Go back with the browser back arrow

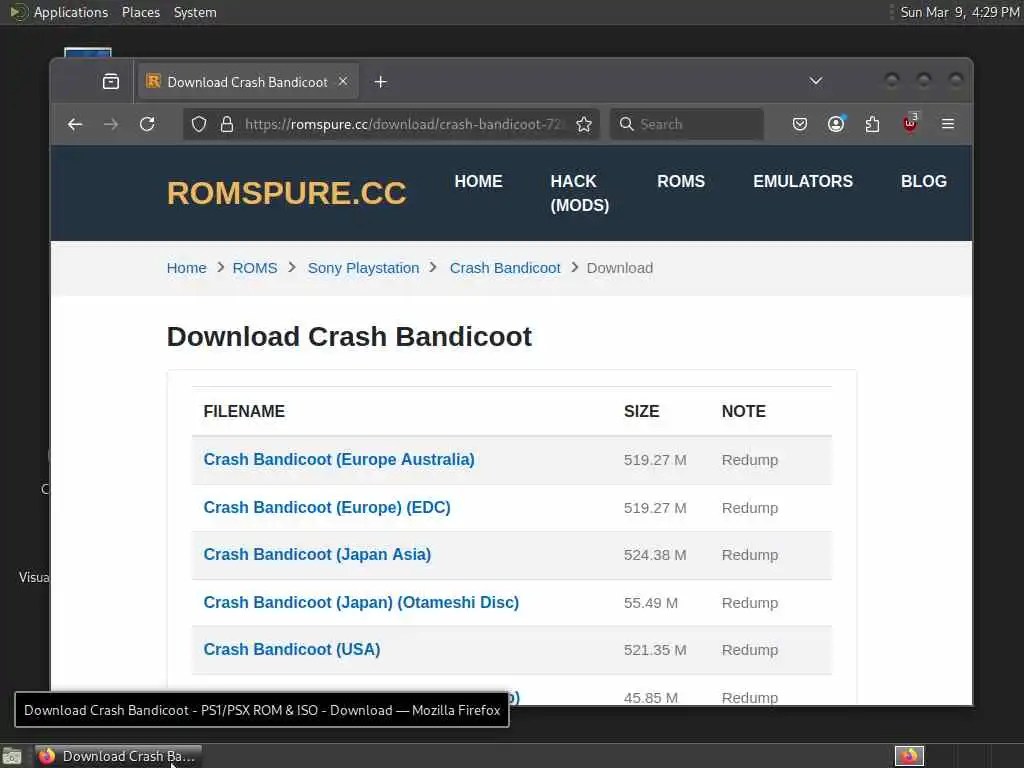click(75, 124)
